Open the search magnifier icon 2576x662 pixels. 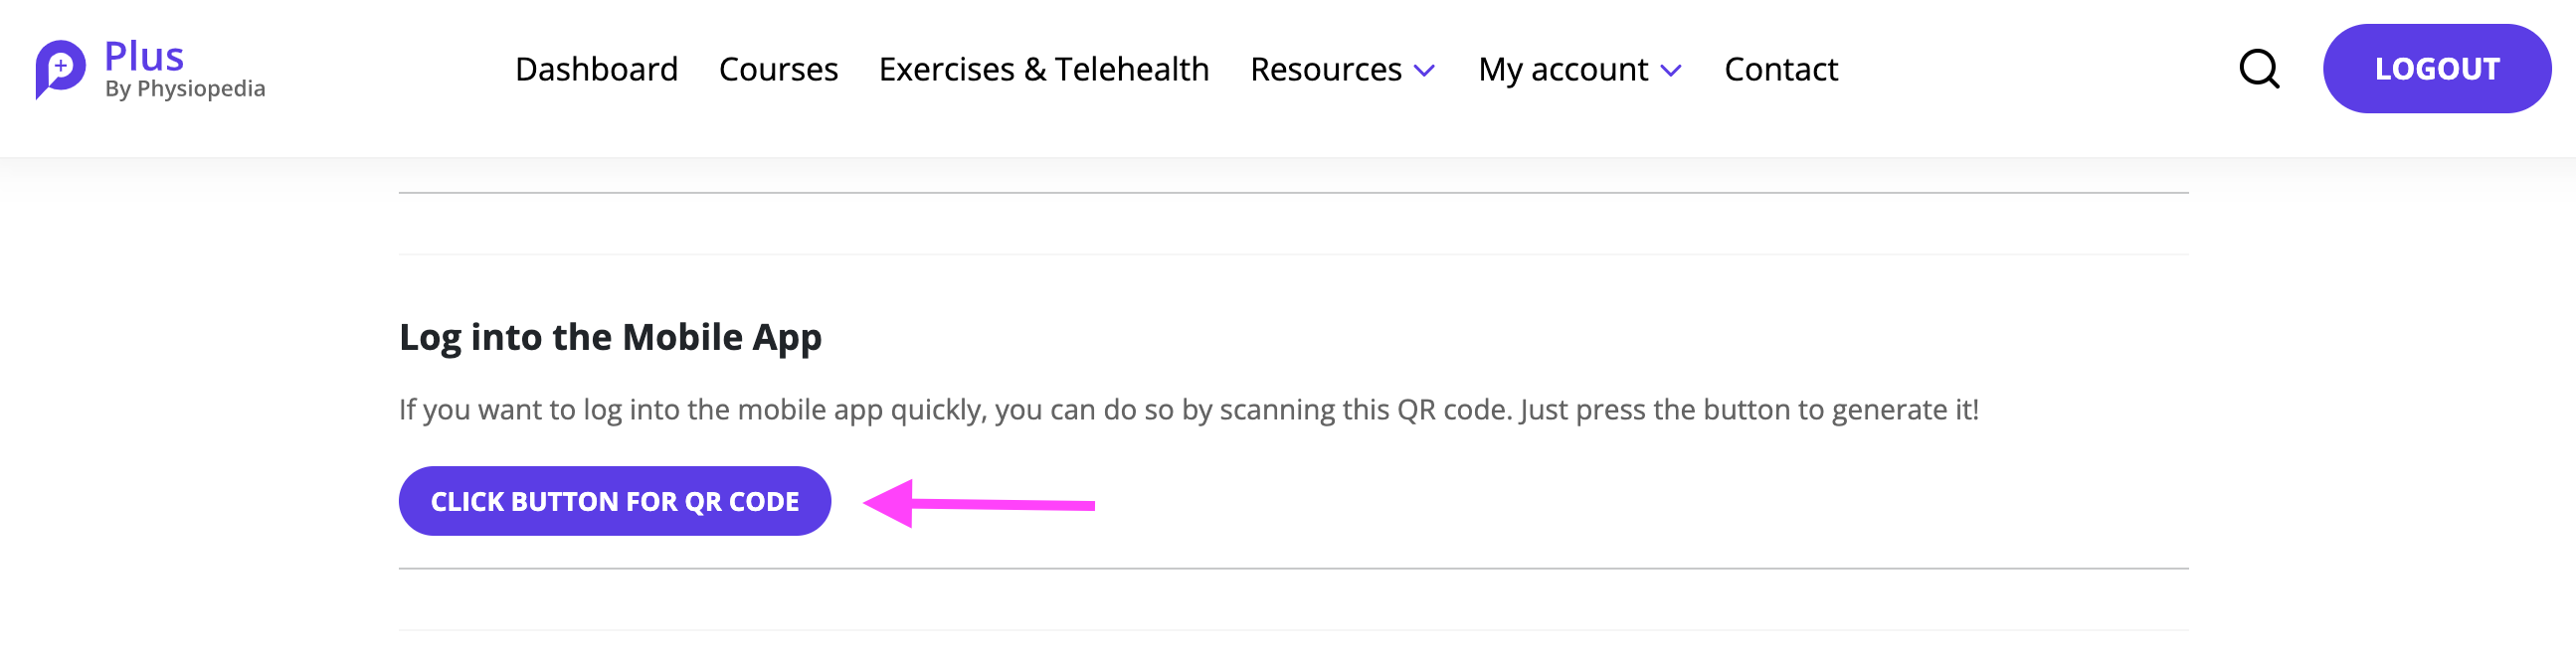point(2259,69)
